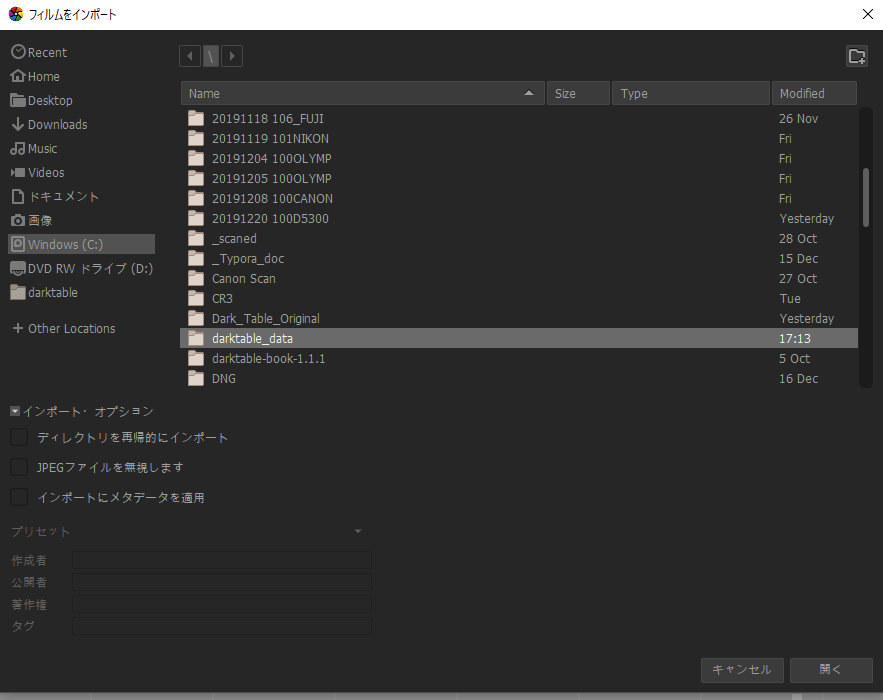Select folder 20191118 106_FUJI
Viewport: 883px width, 700px height.
(519, 119)
